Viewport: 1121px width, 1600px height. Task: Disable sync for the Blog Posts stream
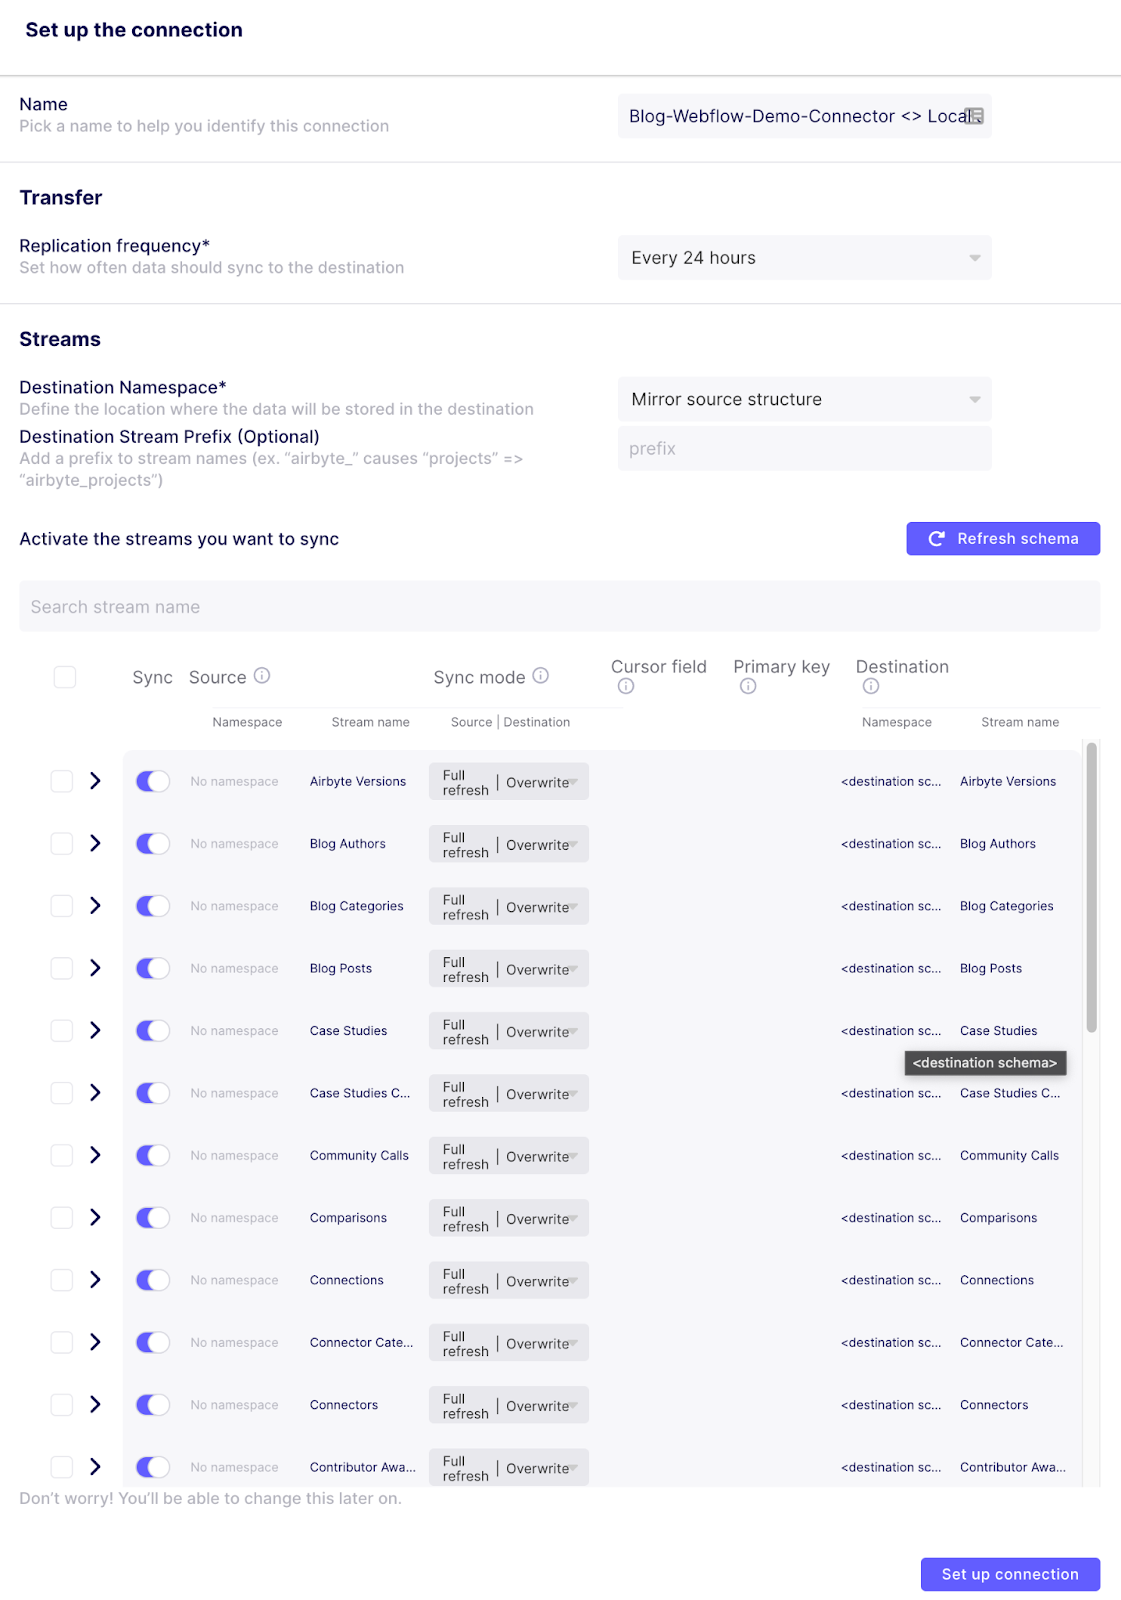pos(152,968)
